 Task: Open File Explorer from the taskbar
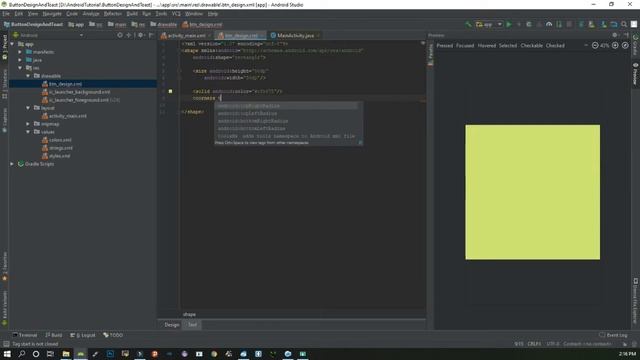[x=66, y=354]
